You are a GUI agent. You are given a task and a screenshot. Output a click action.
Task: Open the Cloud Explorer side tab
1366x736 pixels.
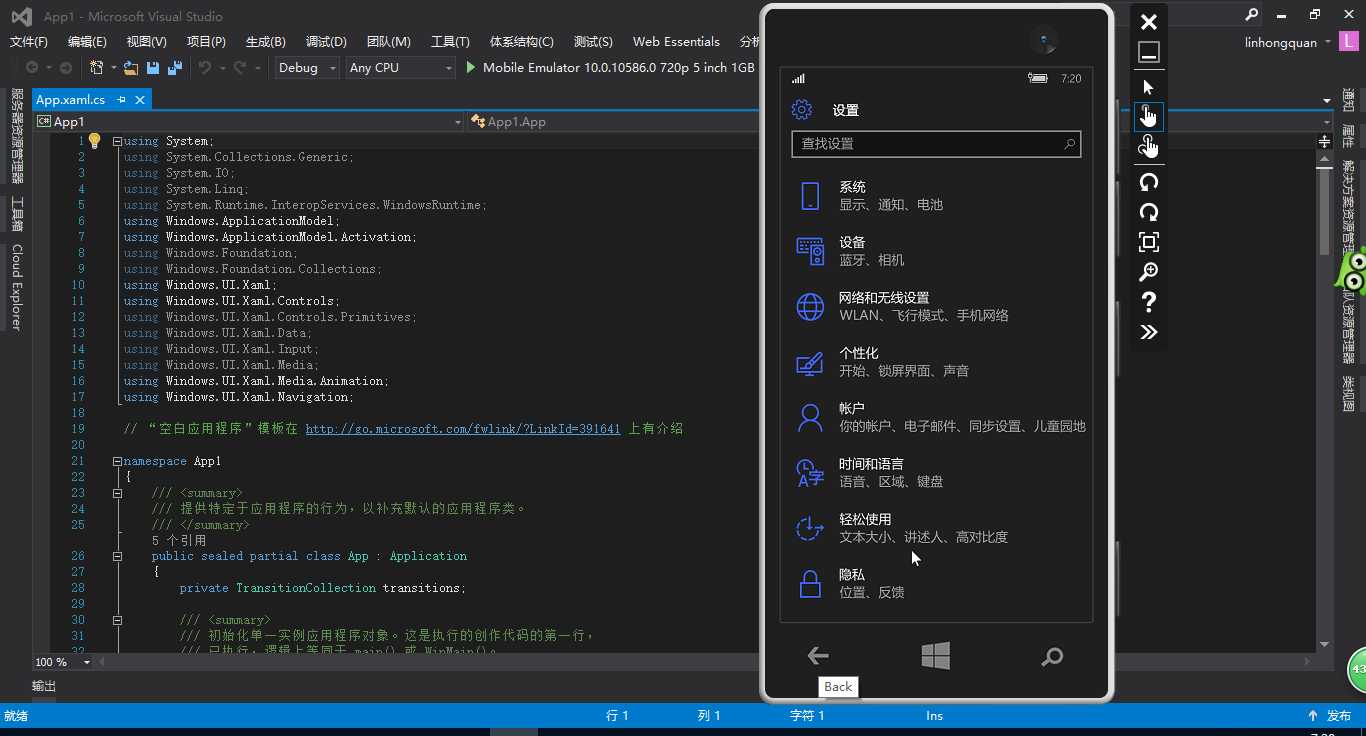pyautogui.click(x=16, y=287)
